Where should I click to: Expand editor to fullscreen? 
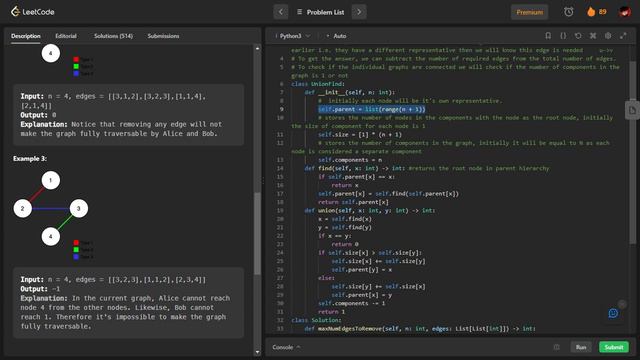click(623, 36)
